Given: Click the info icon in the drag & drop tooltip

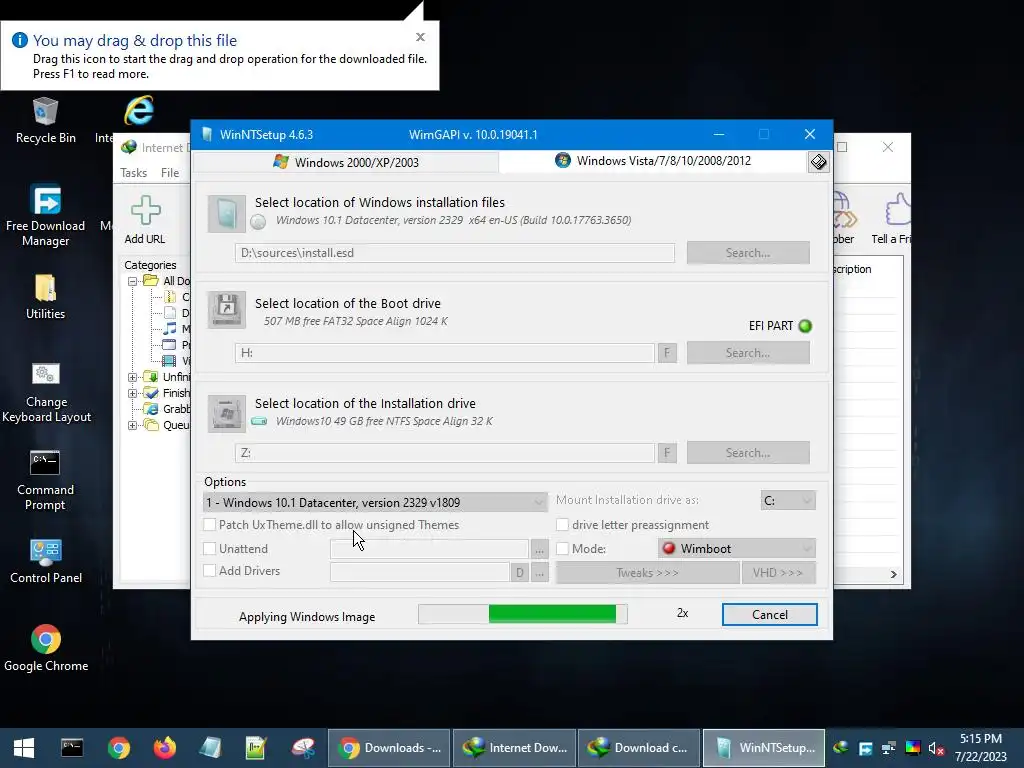Looking at the screenshot, I should tap(20, 40).
